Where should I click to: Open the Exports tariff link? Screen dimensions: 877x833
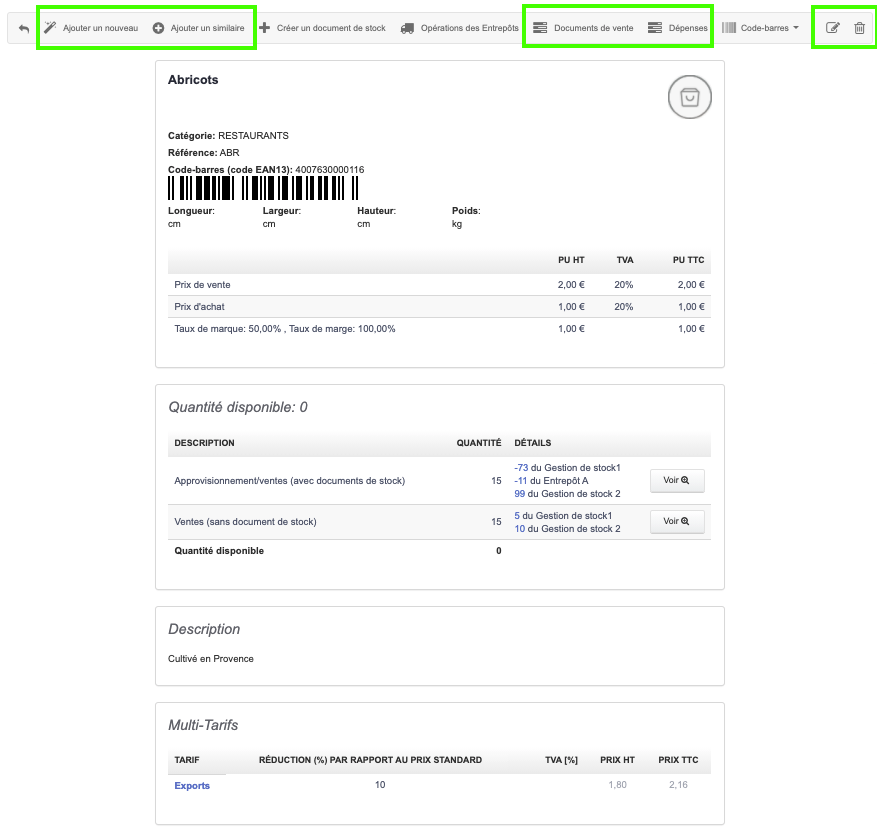pyautogui.click(x=194, y=785)
